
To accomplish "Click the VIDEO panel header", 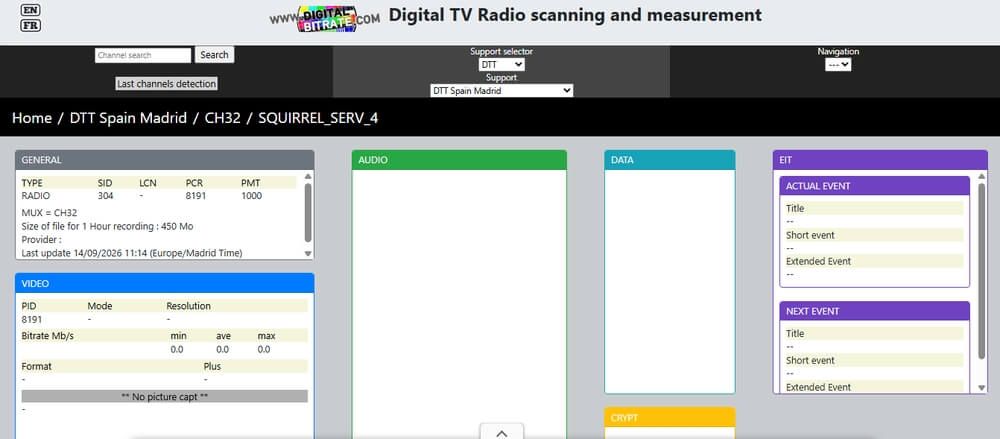I will [165, 283].
